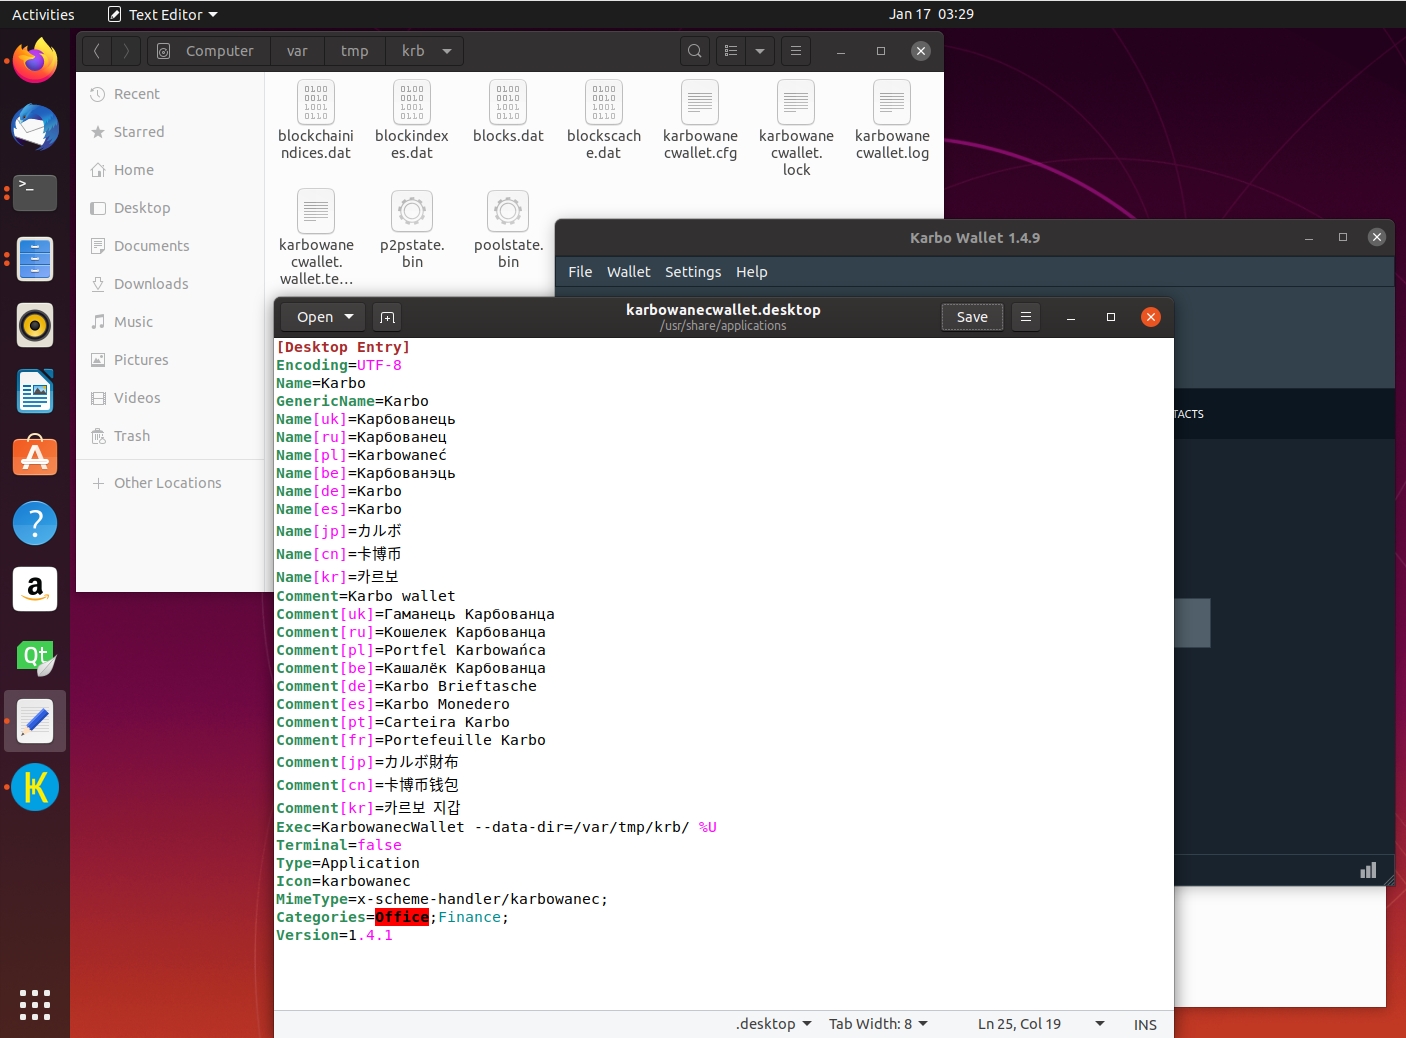This screenshot has height=1038, width=1406.
Task: Open Desktop in the Files sidebar
Action: 170,208
